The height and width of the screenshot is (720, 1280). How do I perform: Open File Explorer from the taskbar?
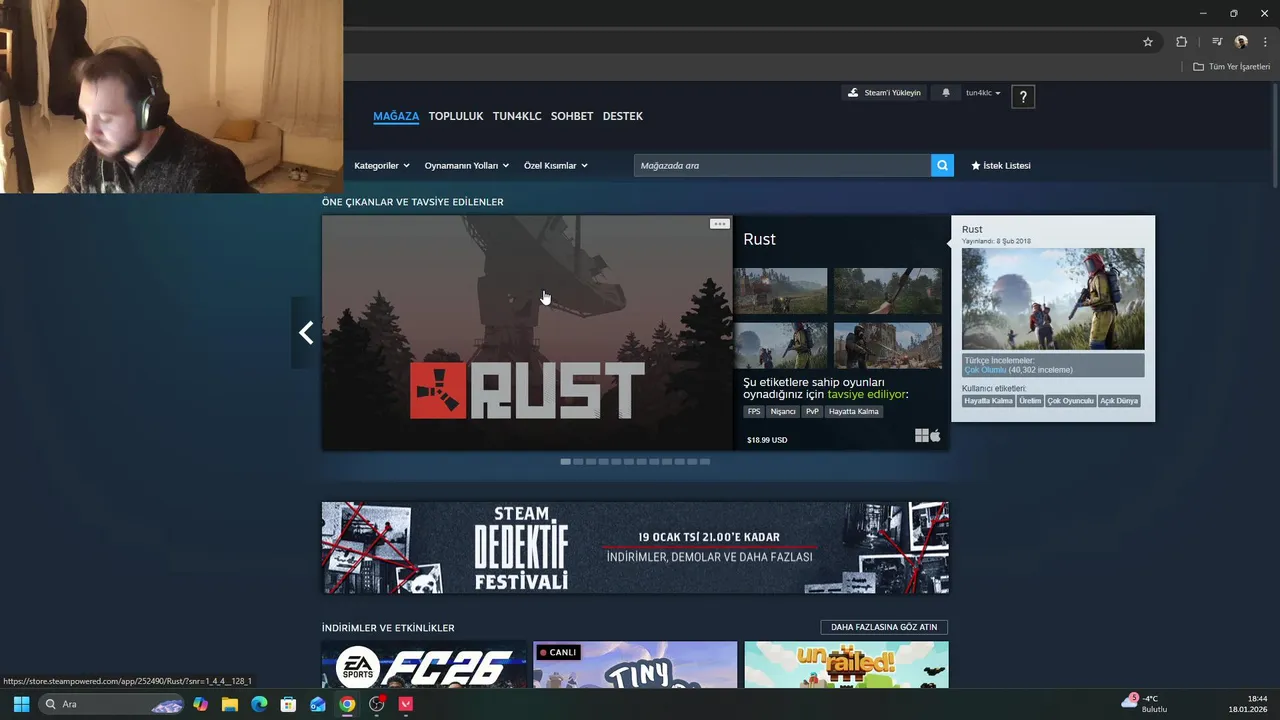pos(230,704)
